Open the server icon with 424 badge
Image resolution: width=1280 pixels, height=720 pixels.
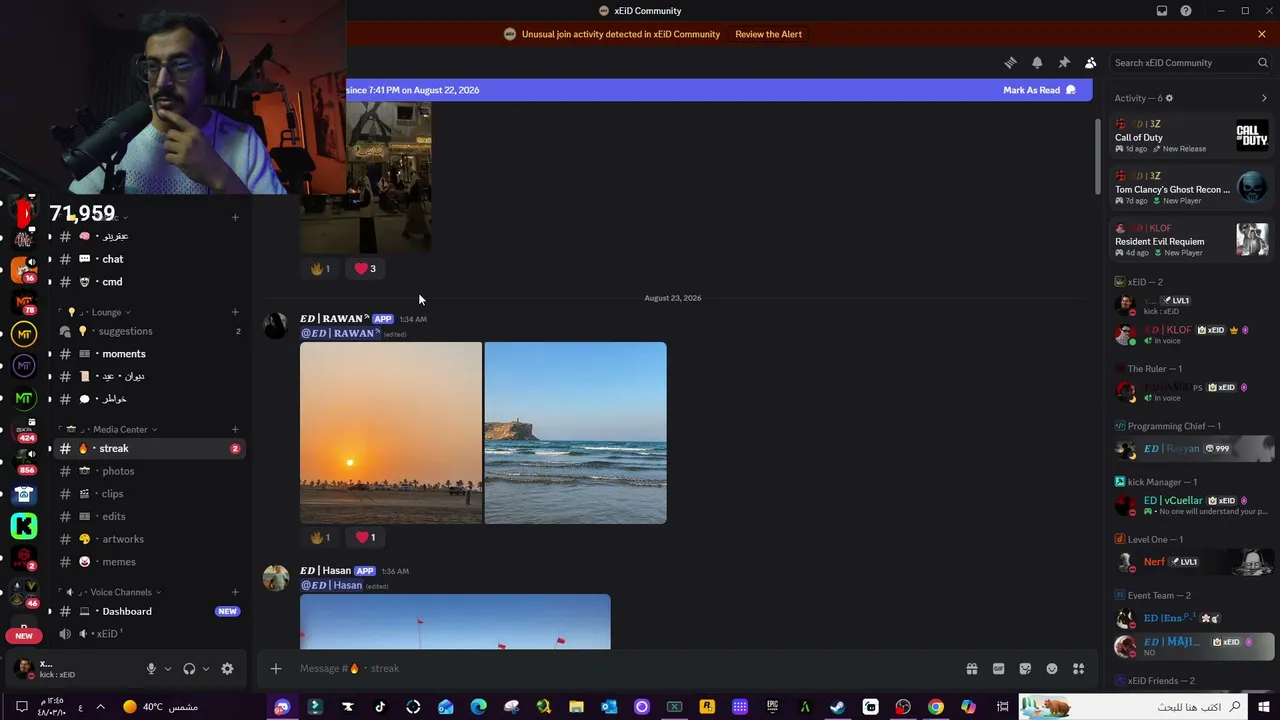[x=24, y=430]
